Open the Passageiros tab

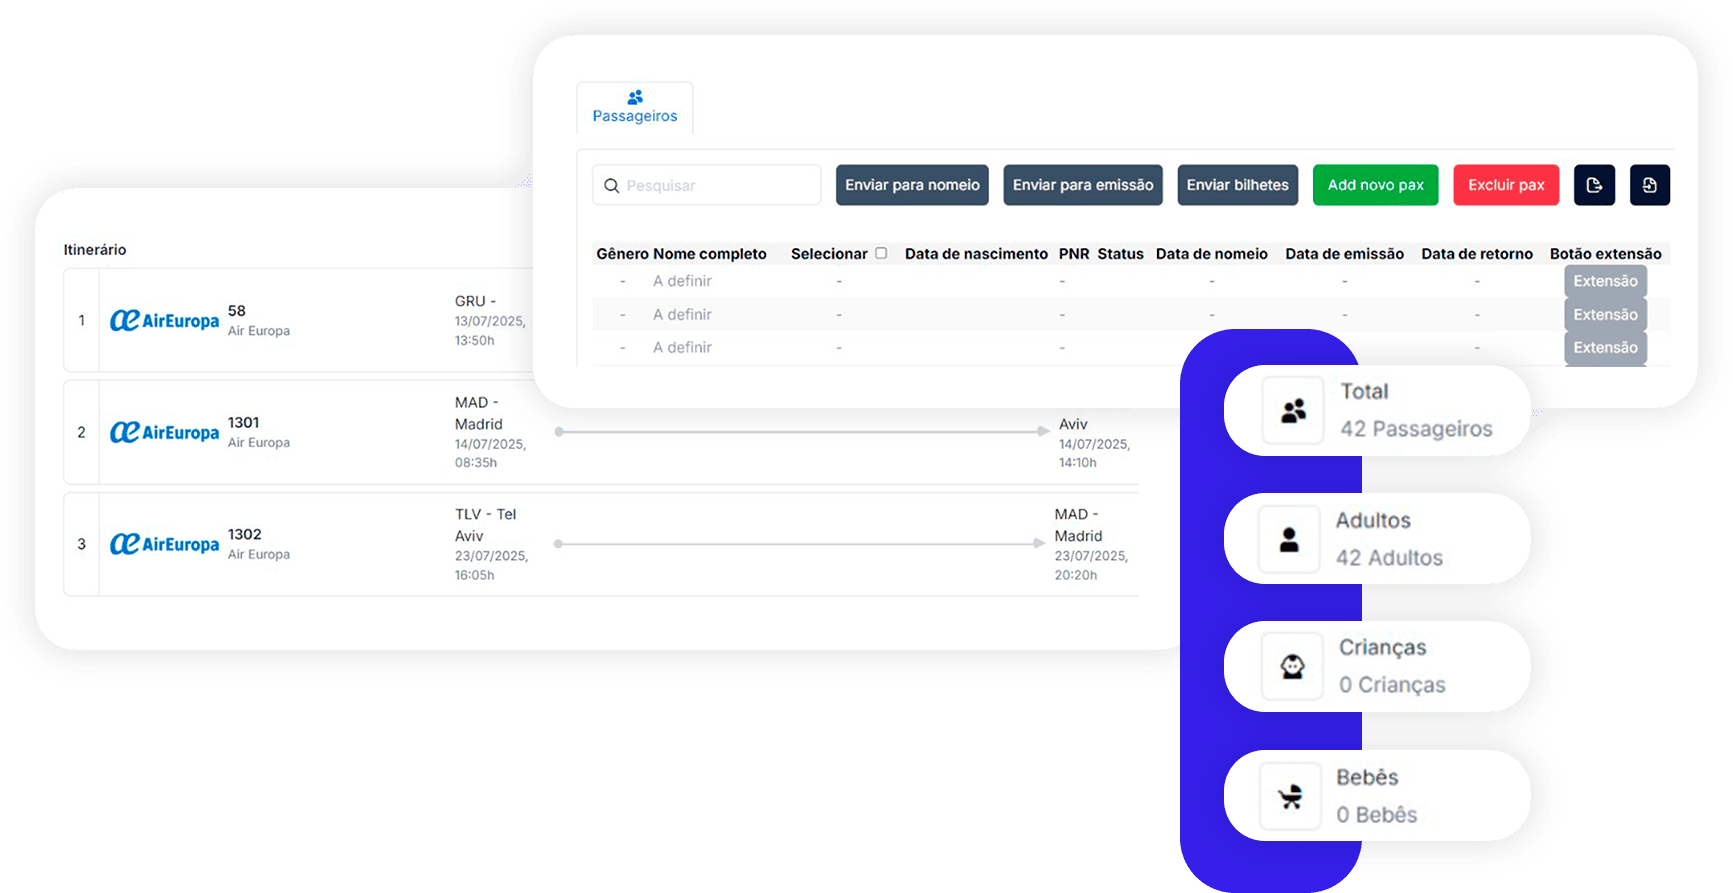[634, 107]
